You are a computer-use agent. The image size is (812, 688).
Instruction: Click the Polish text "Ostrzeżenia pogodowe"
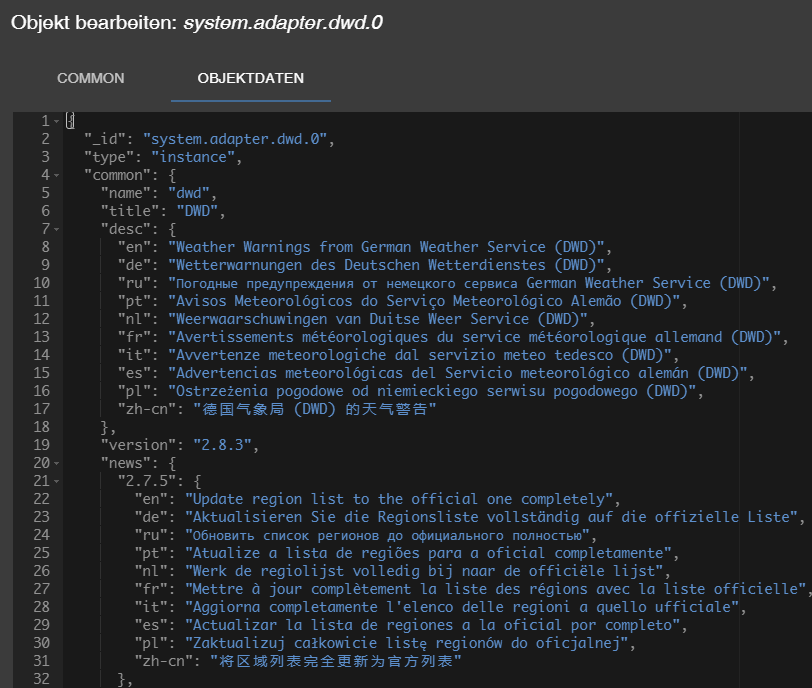click(259, 391)
